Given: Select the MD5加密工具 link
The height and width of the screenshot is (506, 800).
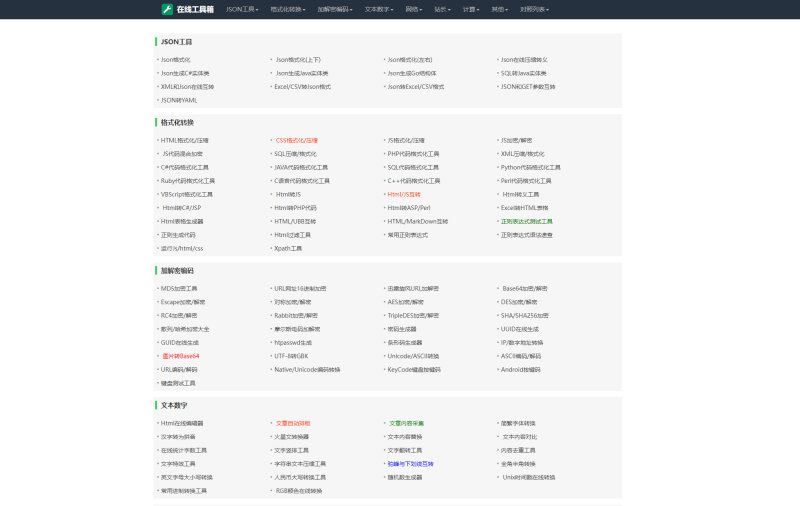Looking at the screenshot, I should [179, 289].
